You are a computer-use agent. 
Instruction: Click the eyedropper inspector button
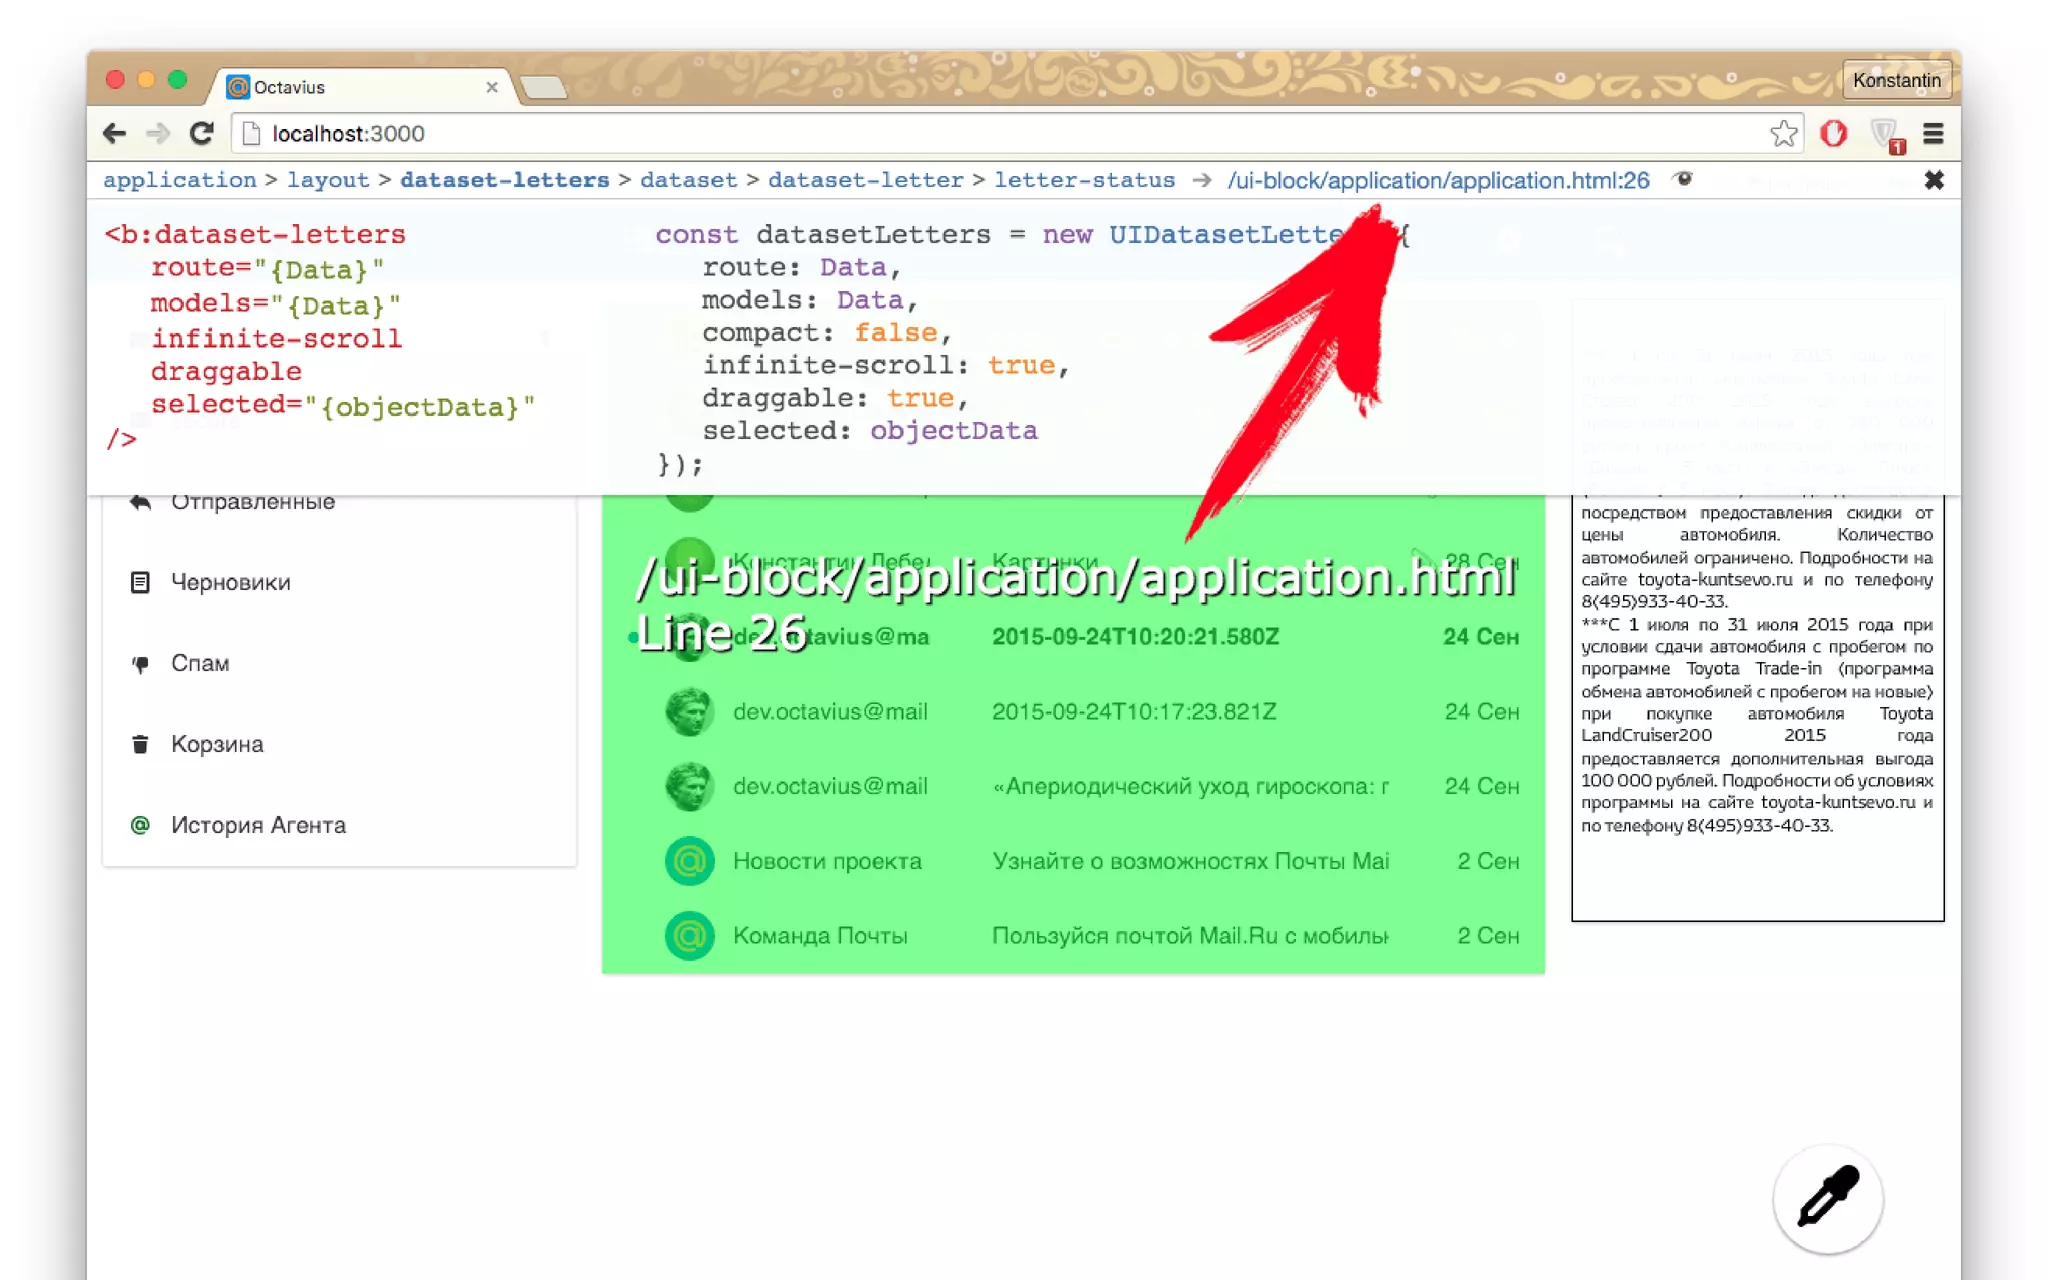click(1827, 1198)
